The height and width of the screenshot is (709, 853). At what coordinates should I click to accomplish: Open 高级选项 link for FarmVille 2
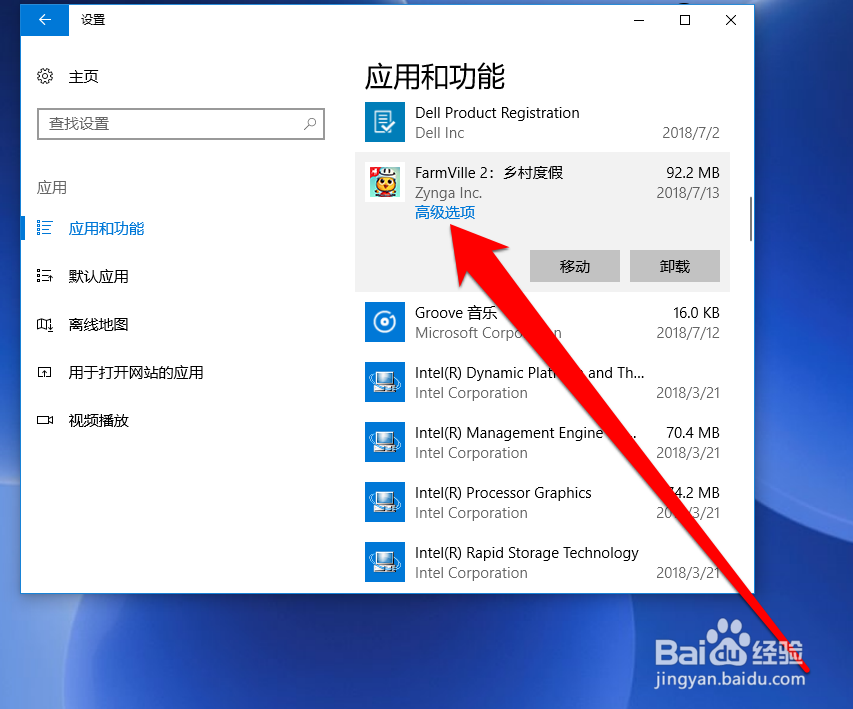coord(445,212)
